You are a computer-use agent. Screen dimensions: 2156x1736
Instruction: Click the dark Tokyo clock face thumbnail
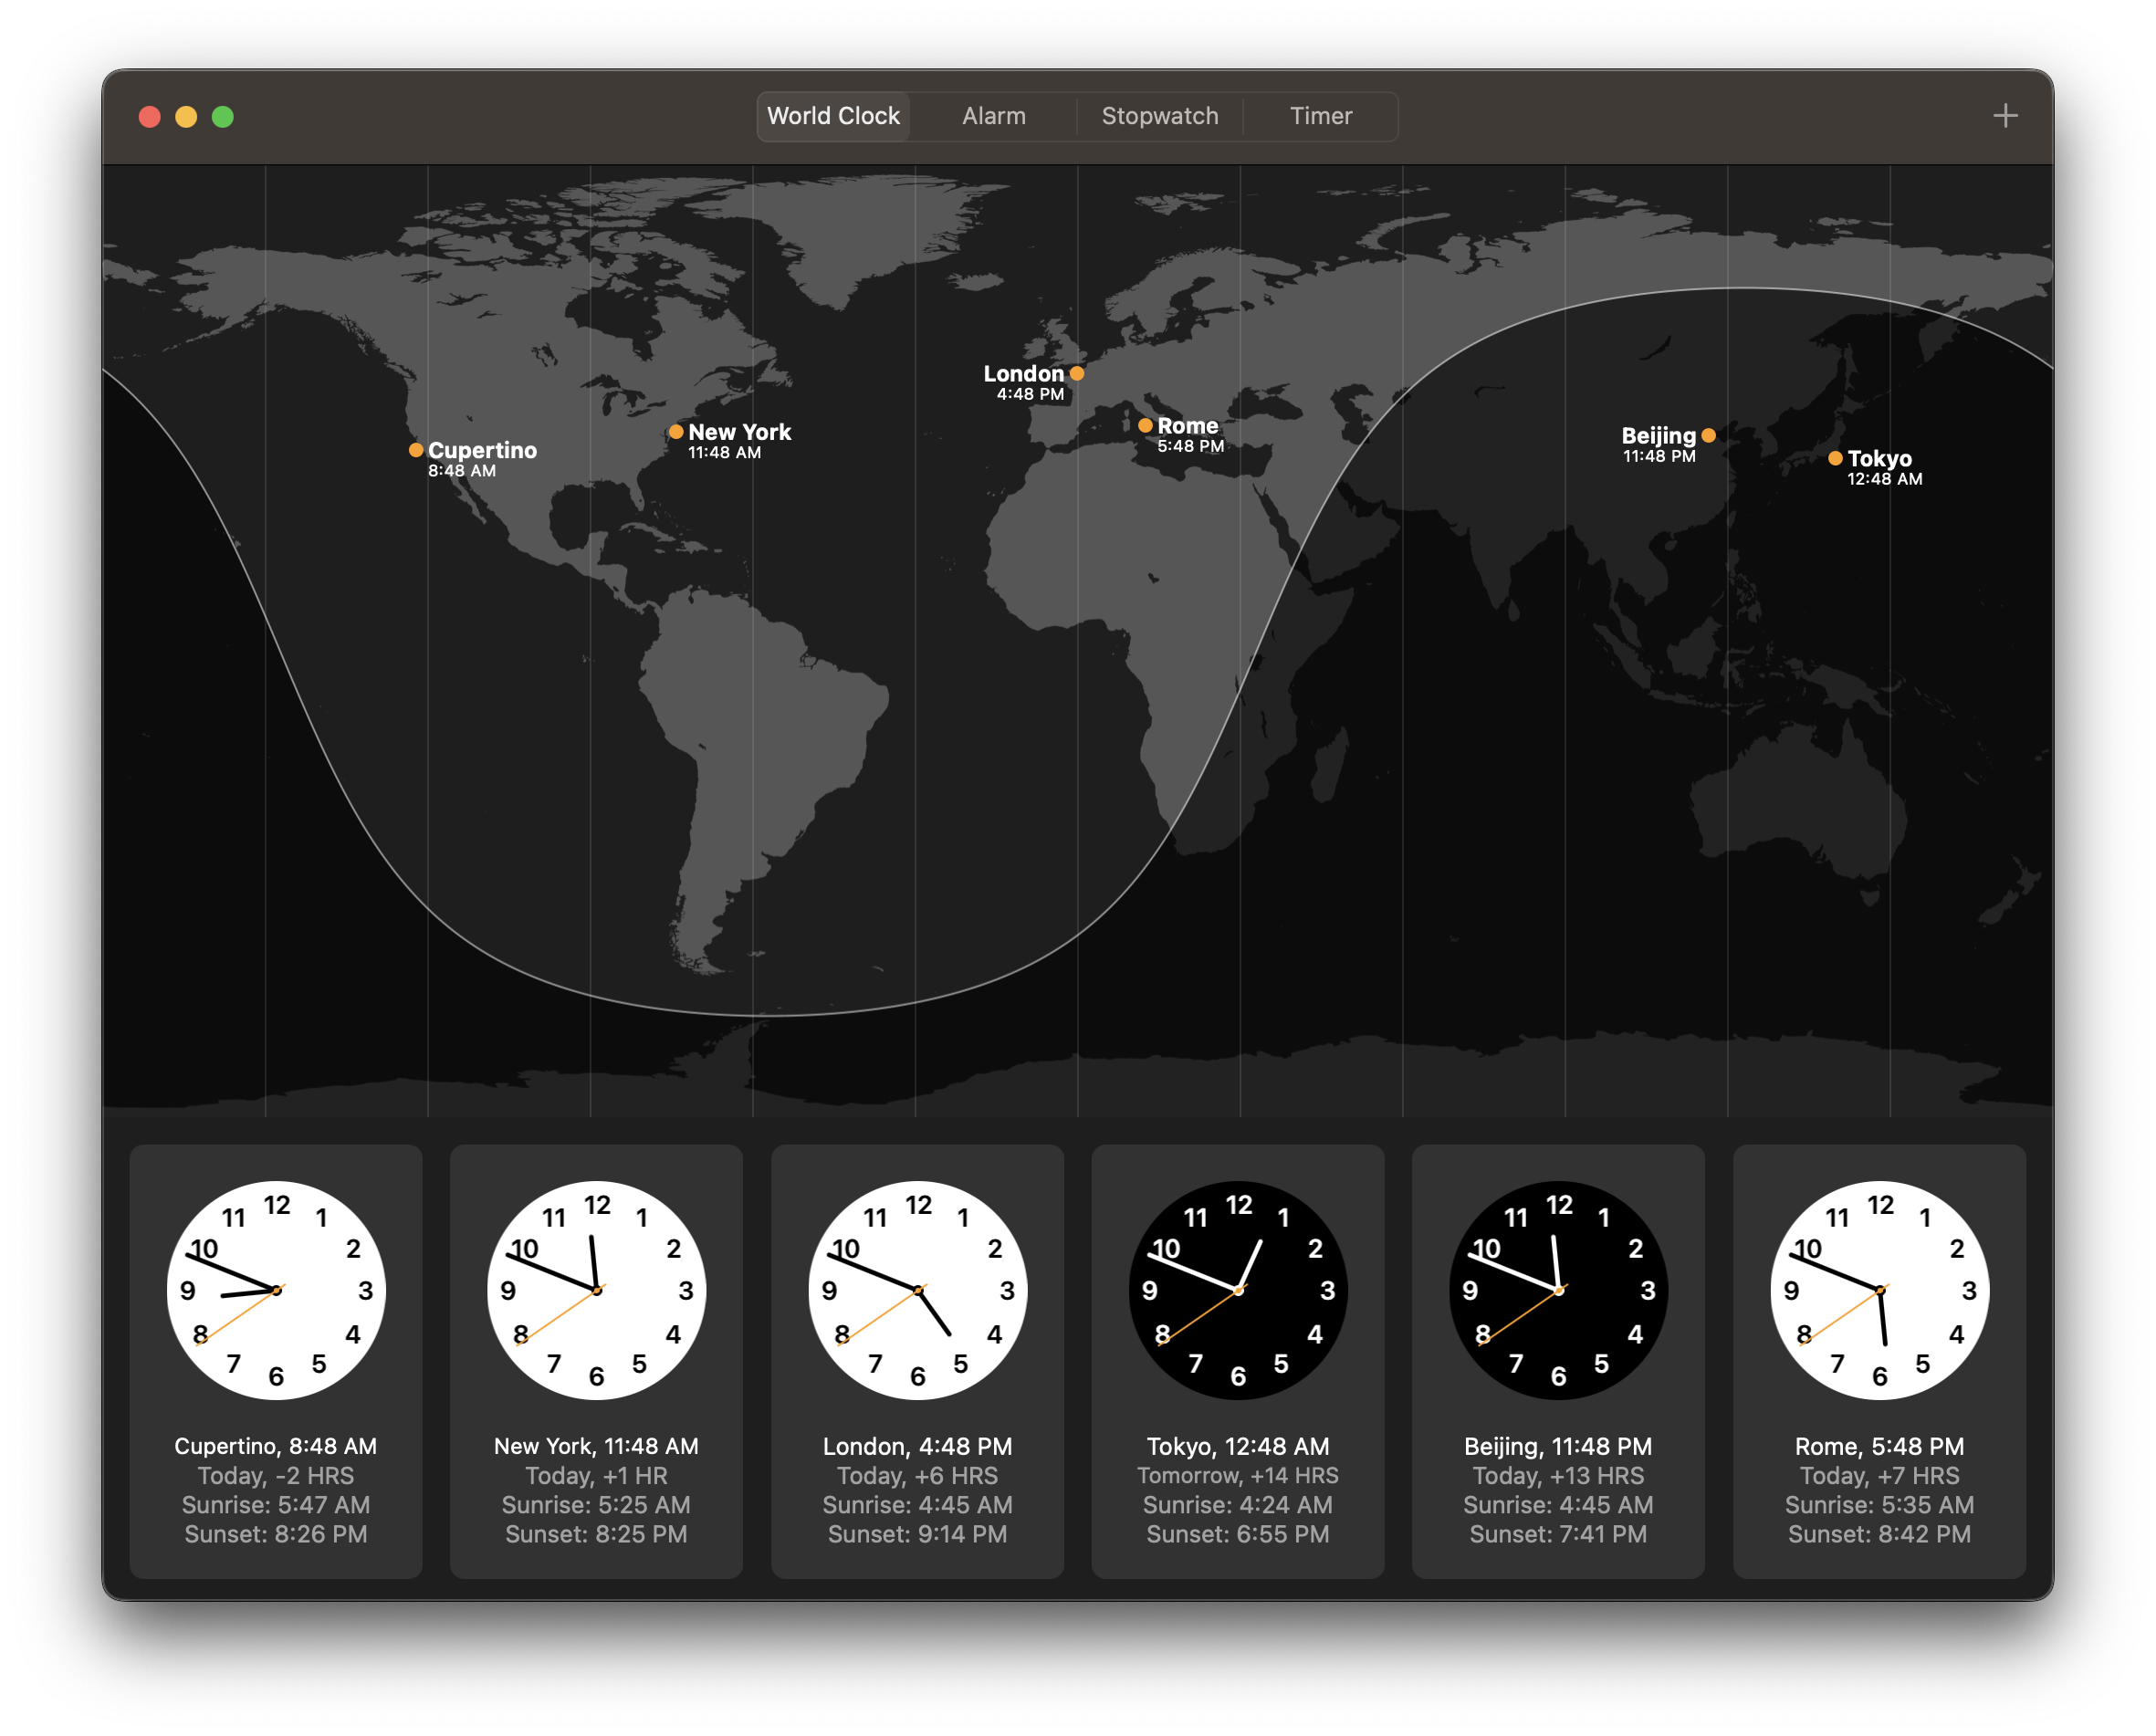click(x=1238, y=1291)
